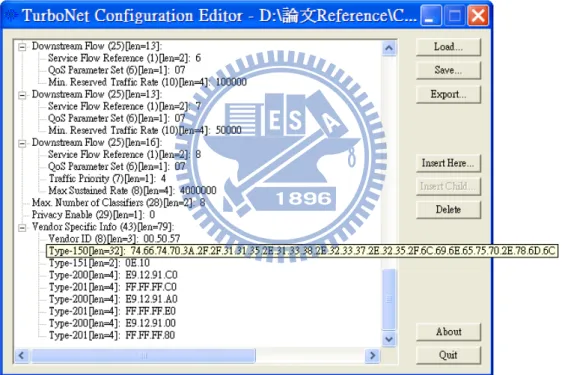Collapse the first Downstream Flow [len=13] node

22,47
